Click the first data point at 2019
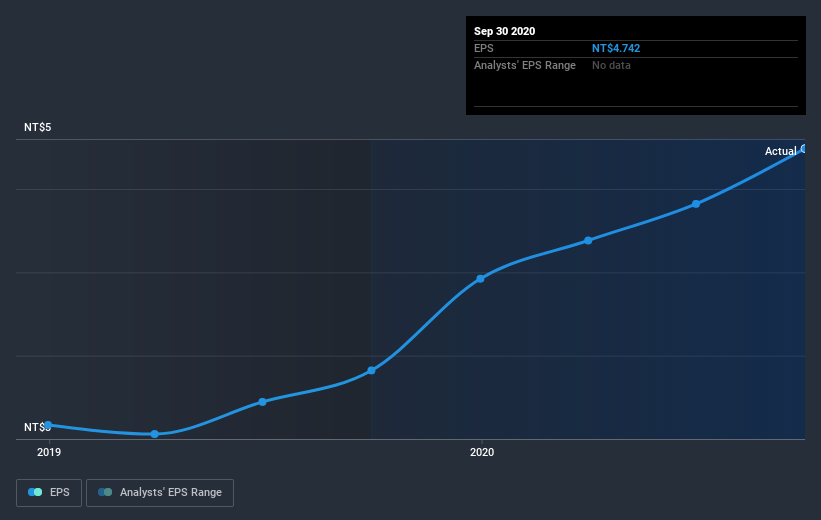The height and width of the screenshot is (520, 821). (x=48, y=425)
